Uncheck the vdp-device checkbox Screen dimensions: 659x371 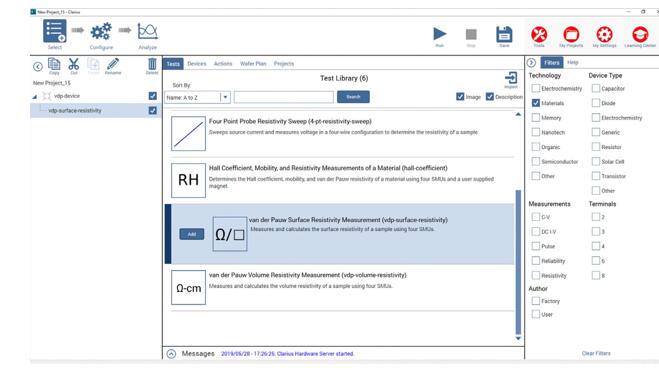[x=153, y=96]
